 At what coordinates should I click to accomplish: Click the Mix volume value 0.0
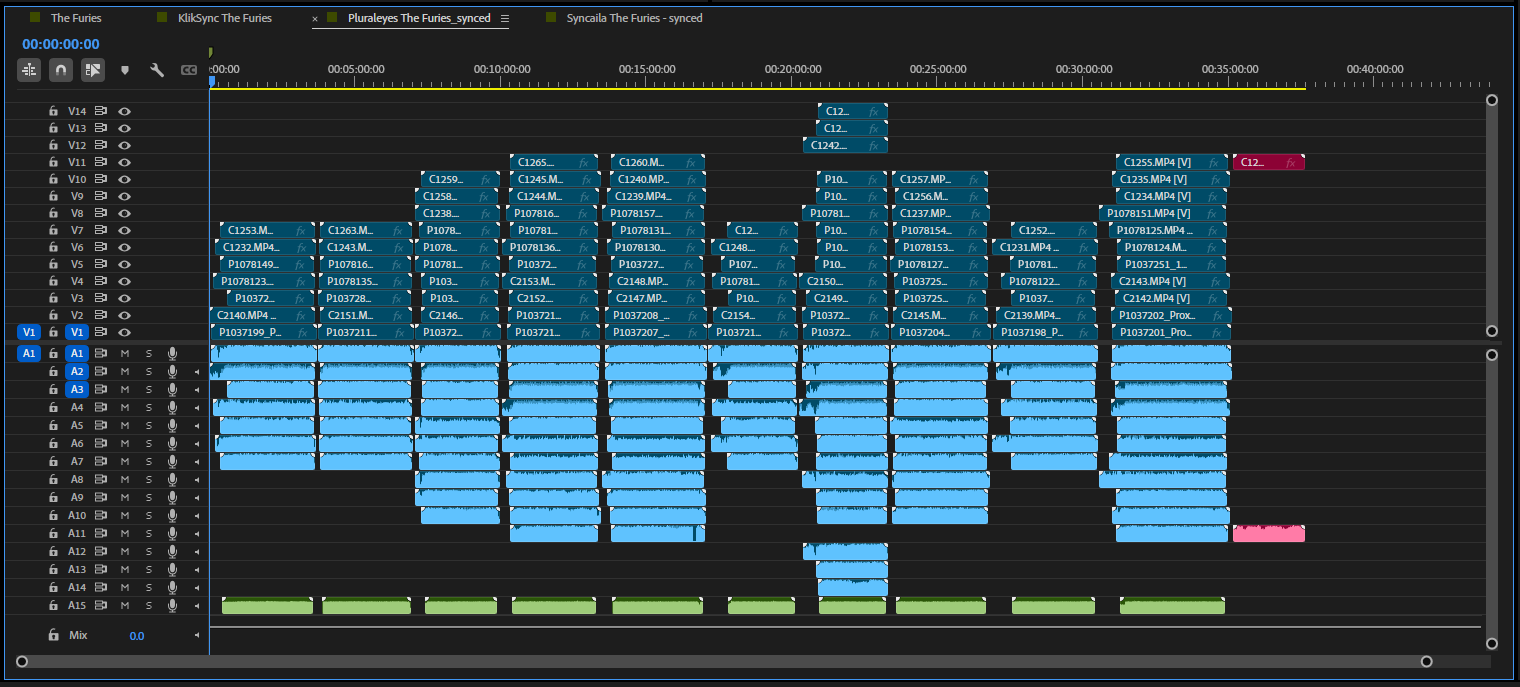click(x=137, y=636)
